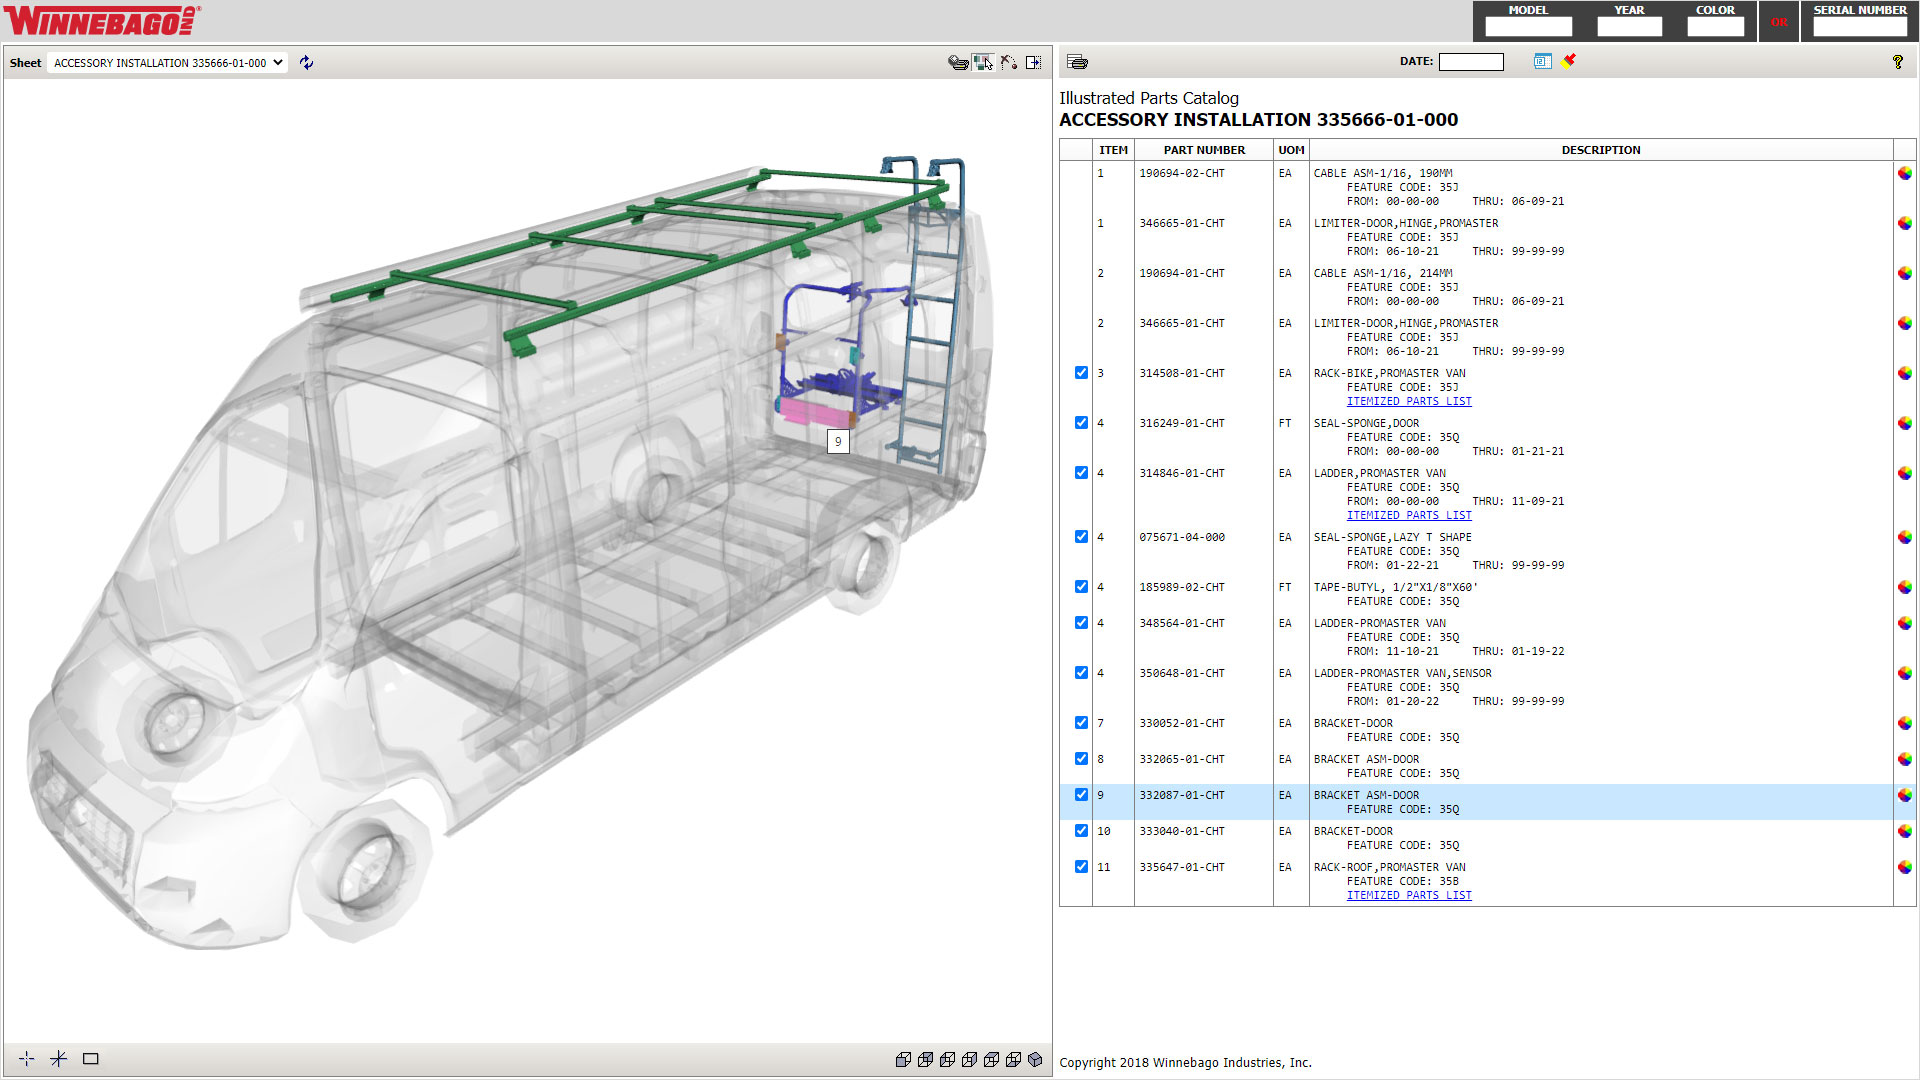Print the 3D illustration view
Image resolution: width=1920 pixels, height=1080 pixels.
[958, 62]
